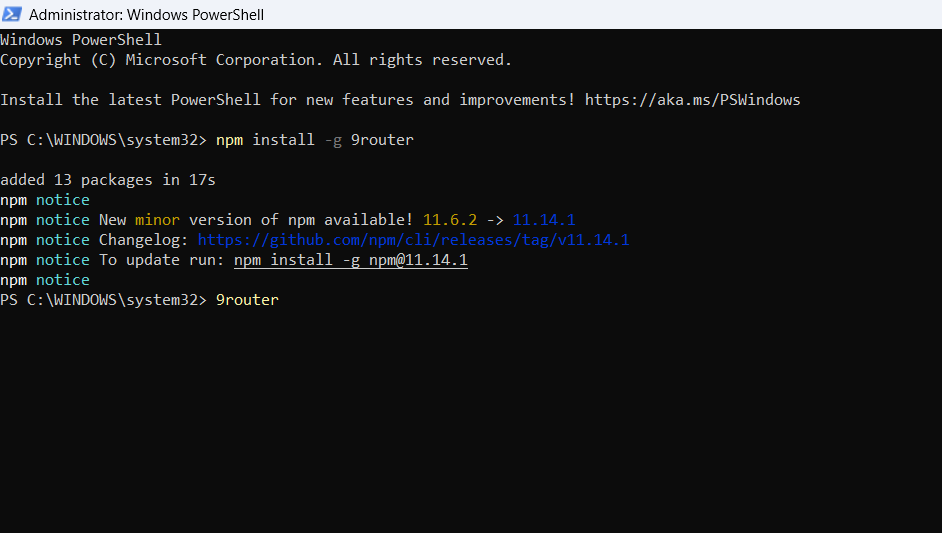The image size is (942, 533).
Task: Click the yellow 11.6.2 version number
Action: click(449, 220)
